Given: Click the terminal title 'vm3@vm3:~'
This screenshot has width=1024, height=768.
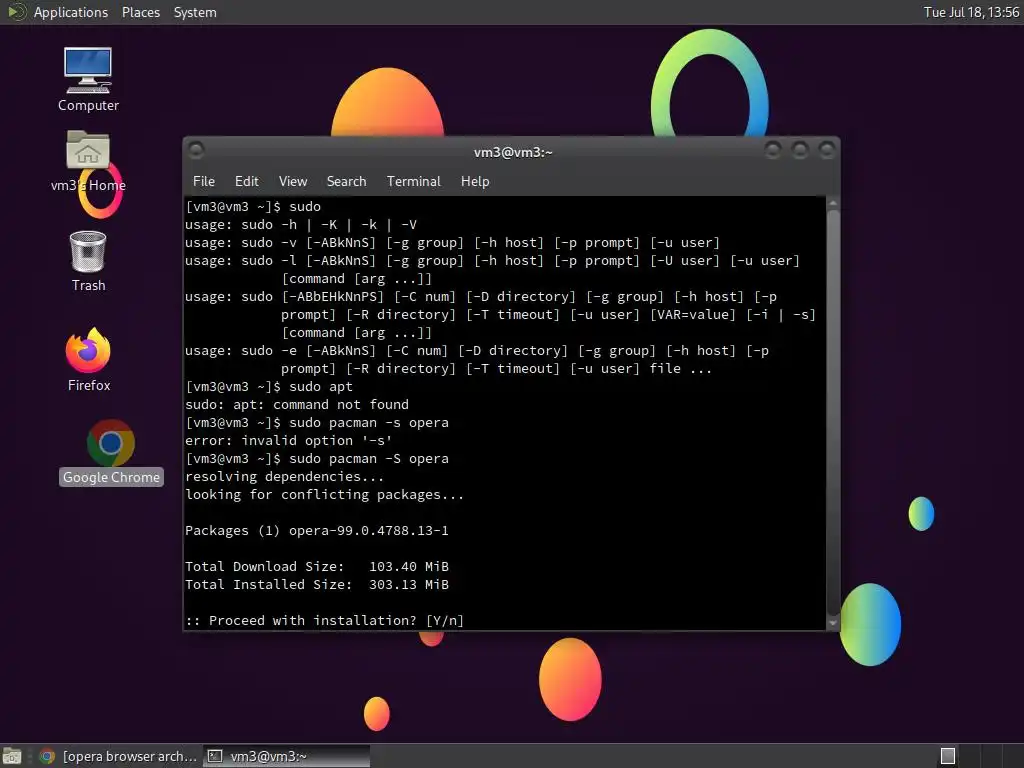Looking at the screenshot, I should click(513, 152).
